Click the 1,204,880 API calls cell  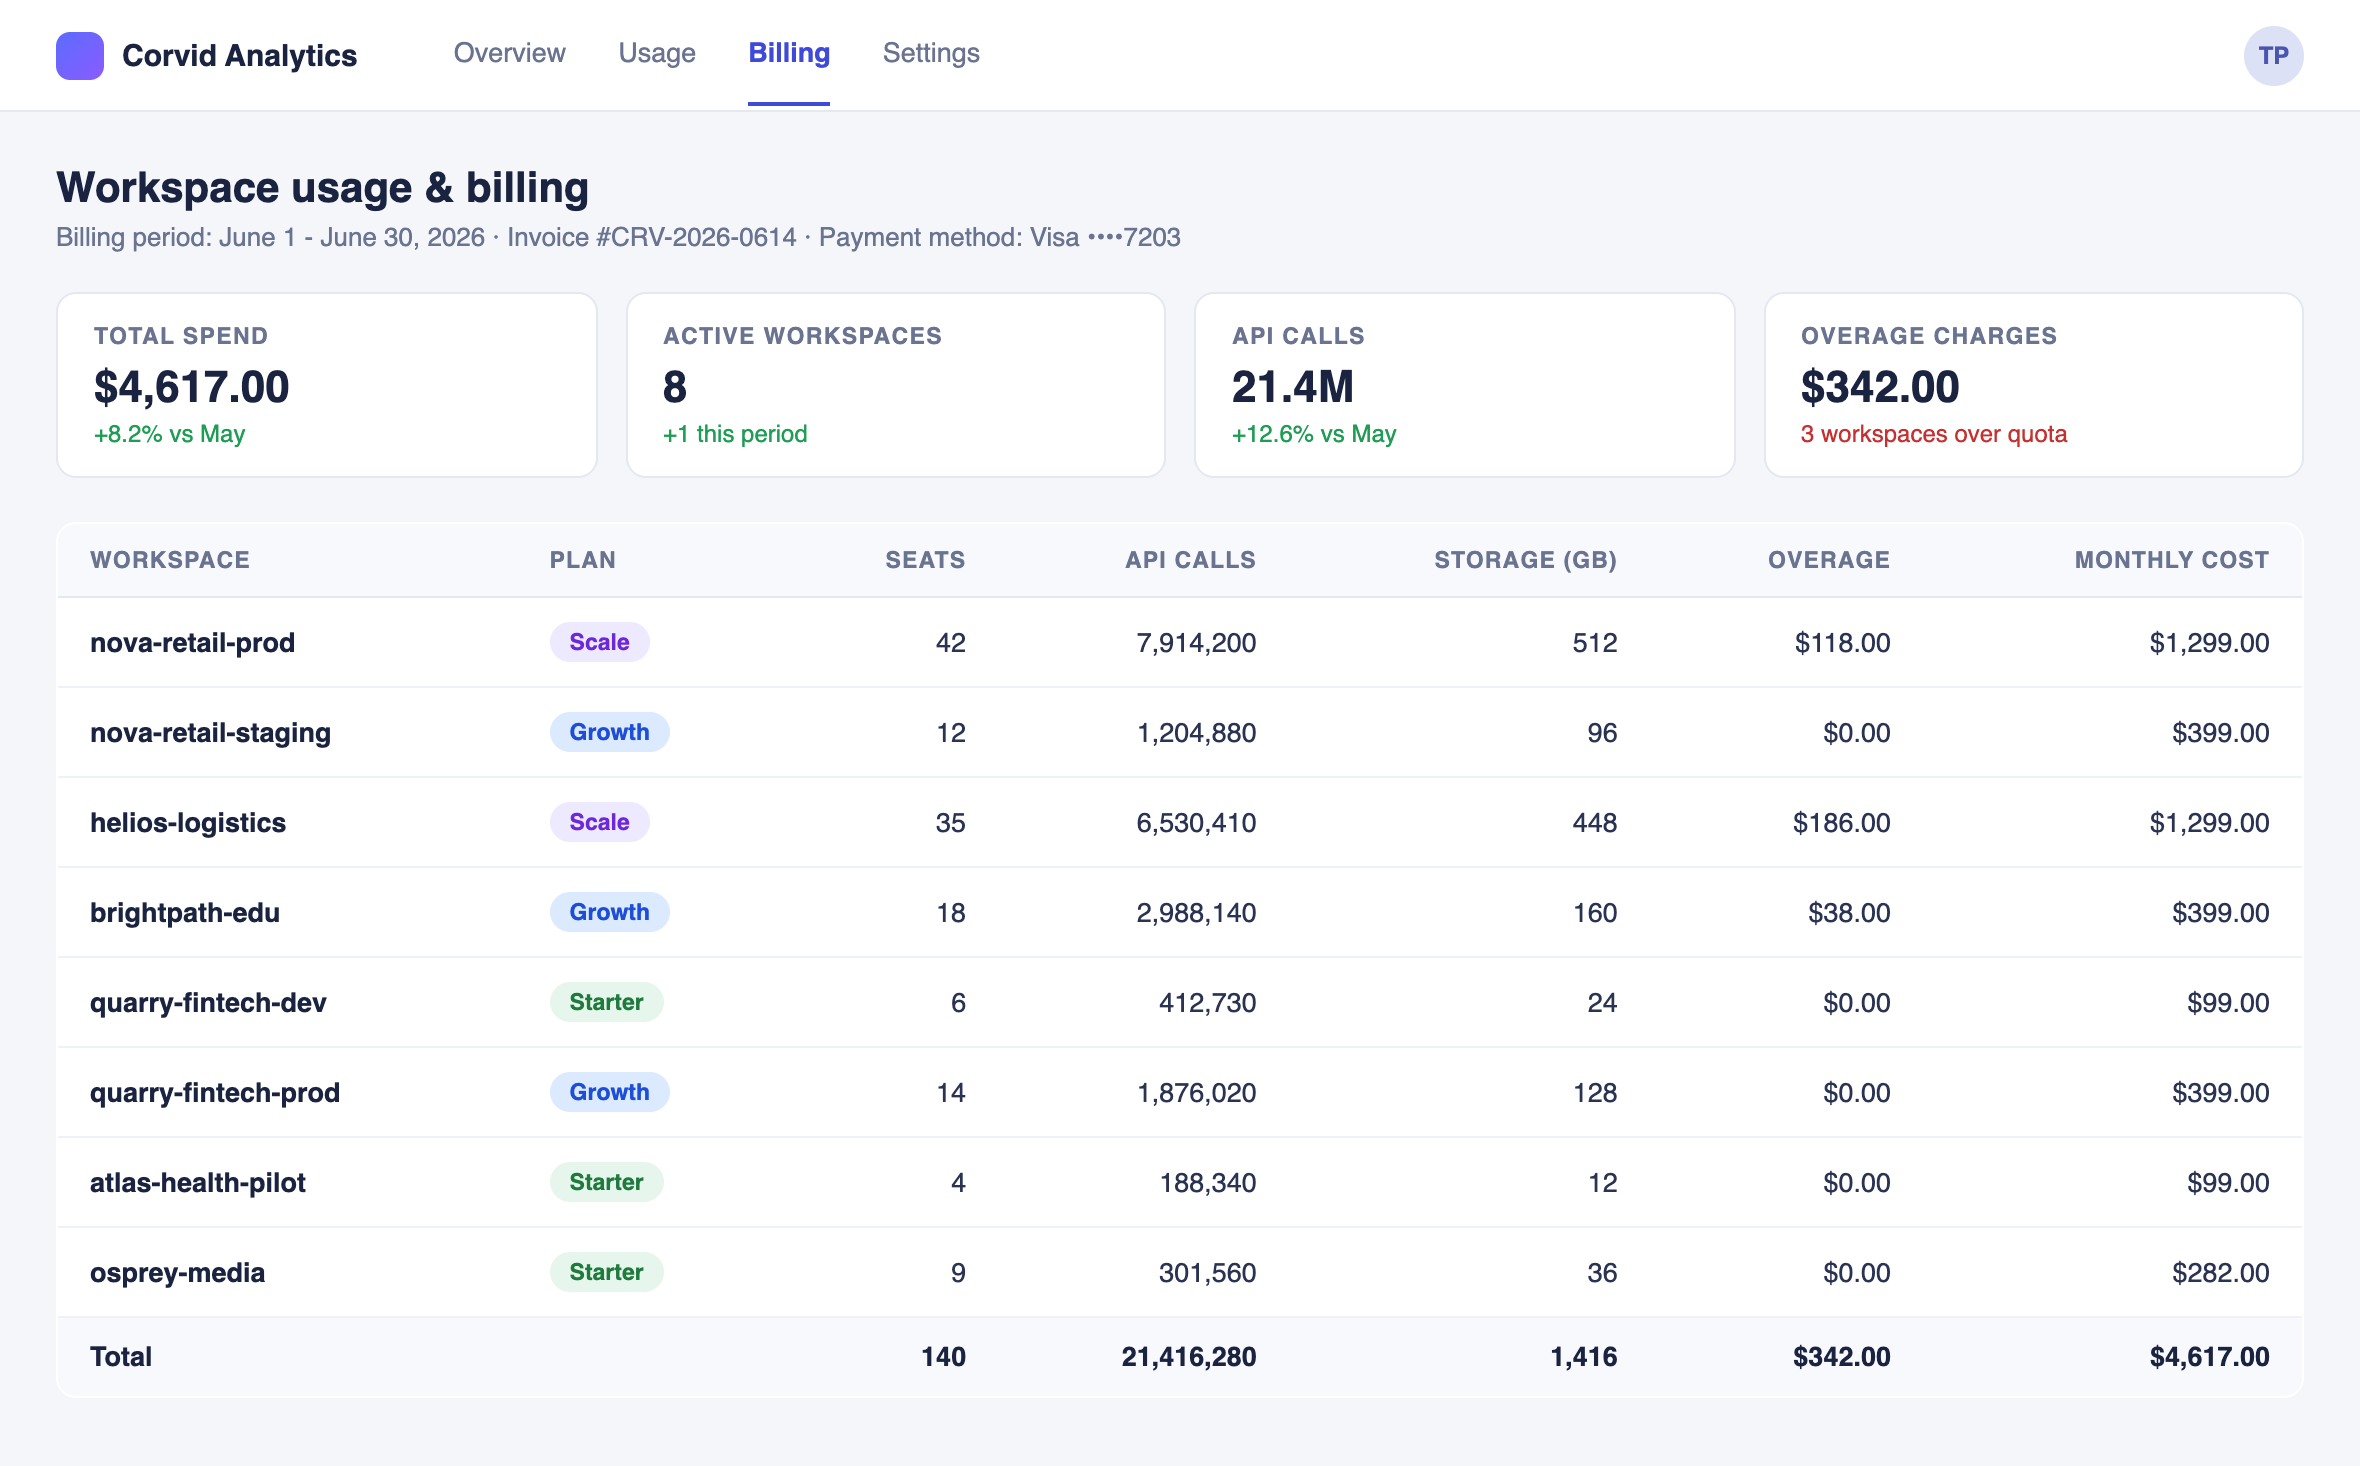[1196, 732]
